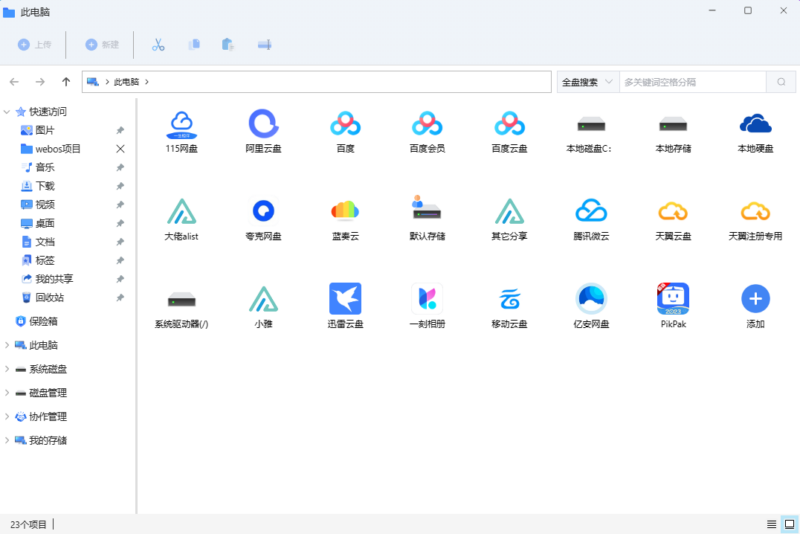
Task: Select the 迅雷云盘 icon
Action: pyautogui.click(x=345, y=299)
